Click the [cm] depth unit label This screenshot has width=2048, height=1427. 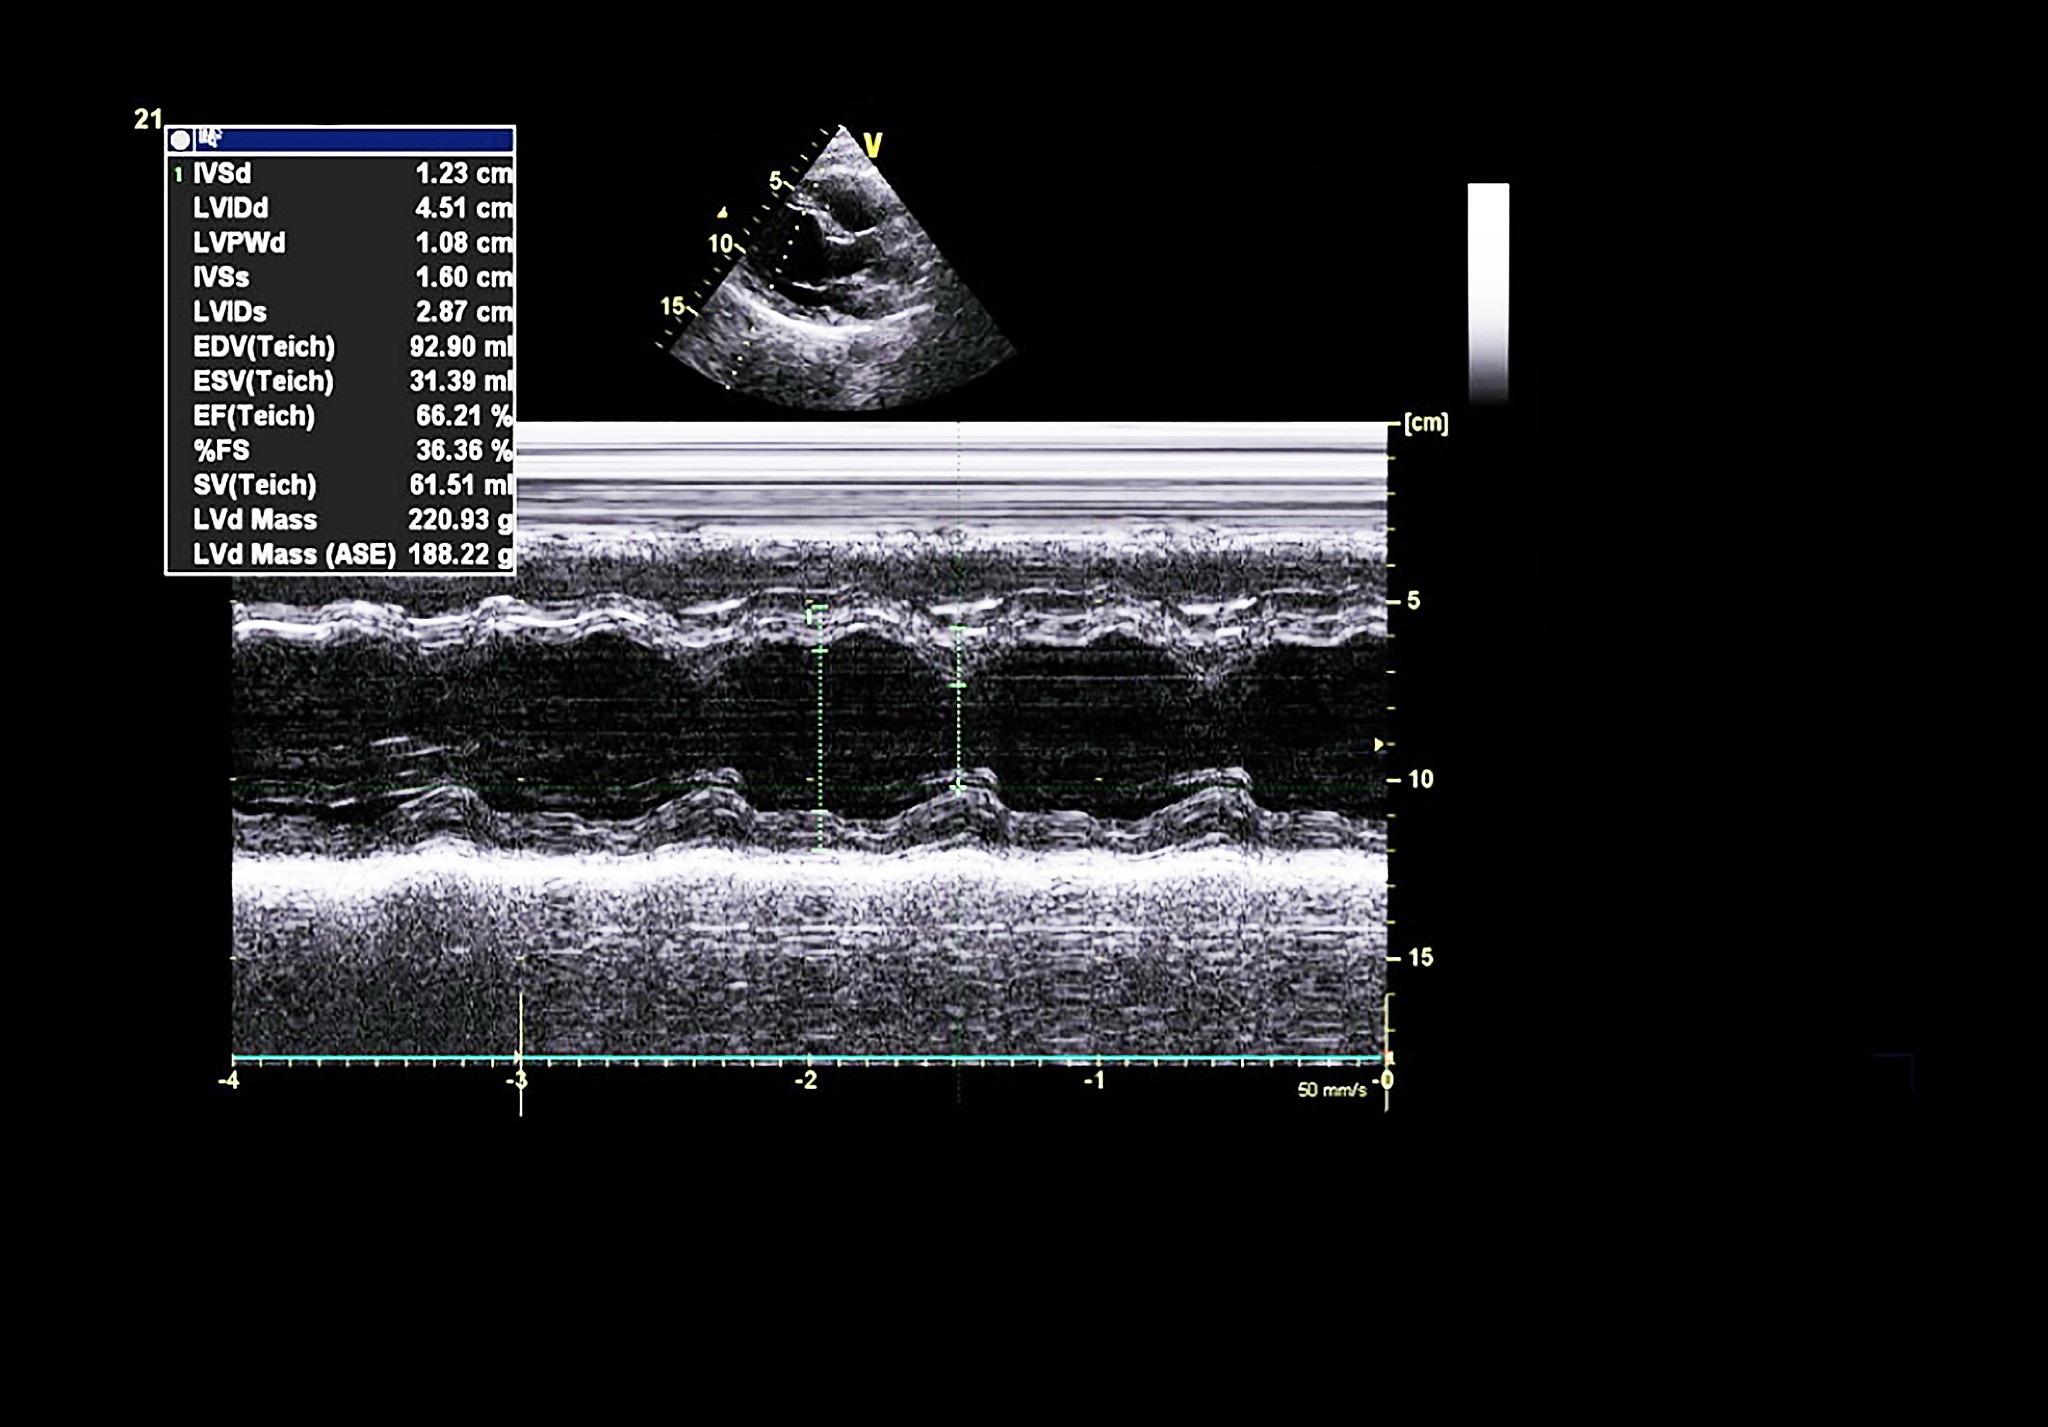pyautogui.click(x=1425, y=423)
